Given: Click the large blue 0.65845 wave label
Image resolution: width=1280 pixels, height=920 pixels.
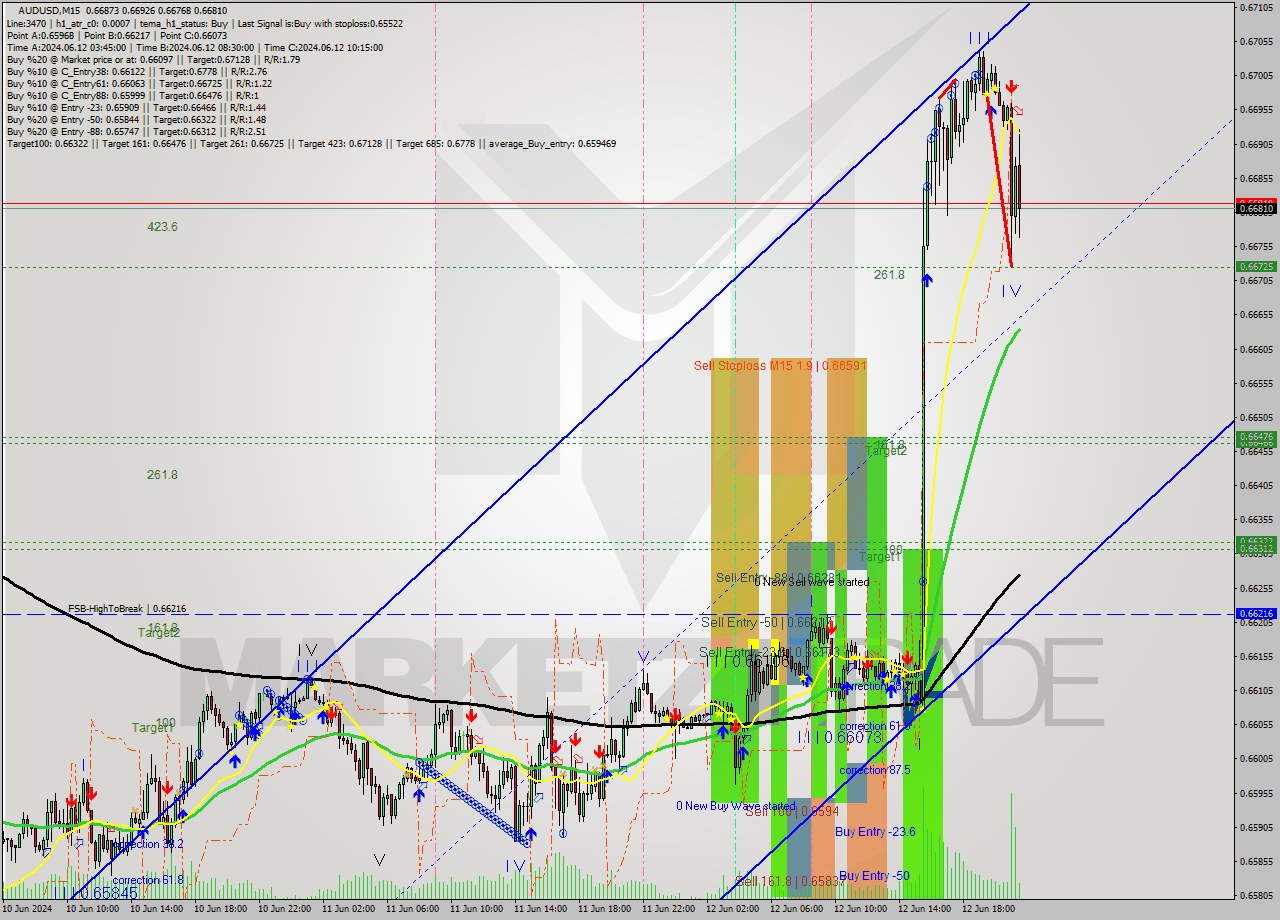Looking at the screenshot, I should 99,893.
